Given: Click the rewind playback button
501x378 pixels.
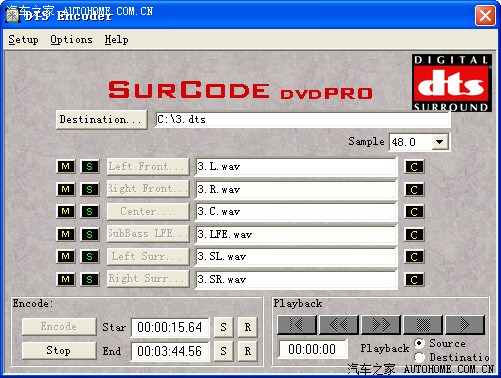Looking at the screenshot, I should (339, 324).
